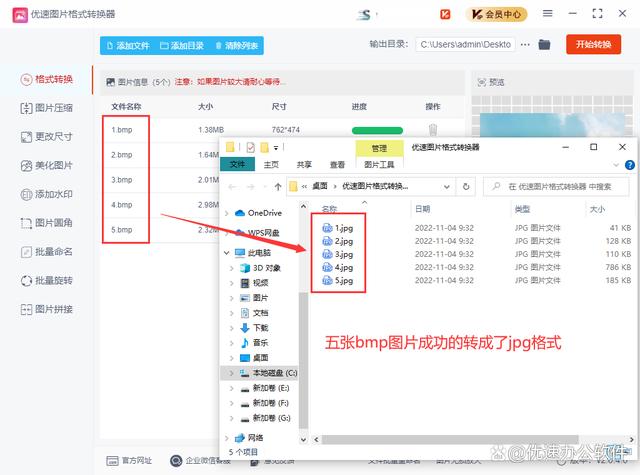Sort by the 日期 column header

click(x=422, y=209)
